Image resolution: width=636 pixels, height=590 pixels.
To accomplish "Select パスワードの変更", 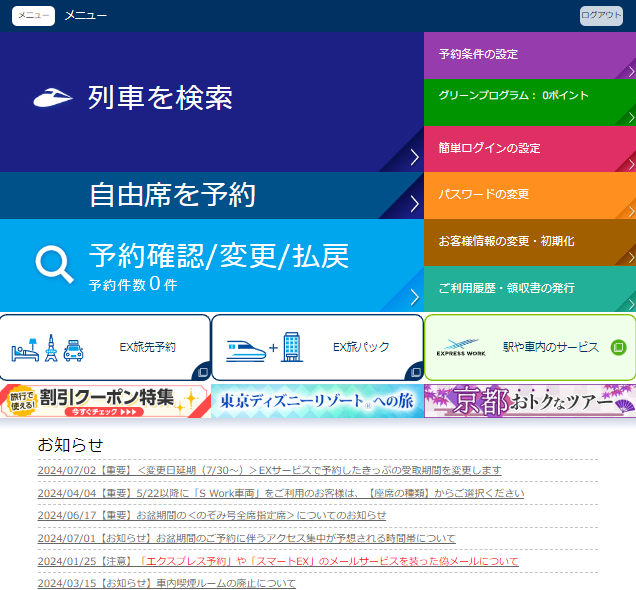I will 529,194.
